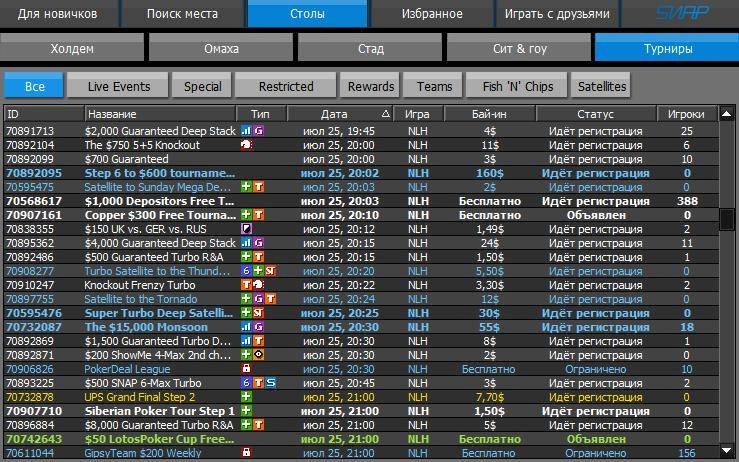Toggle the Все filter button
Viewport: 739px width, 462px height.
[33, 86]
